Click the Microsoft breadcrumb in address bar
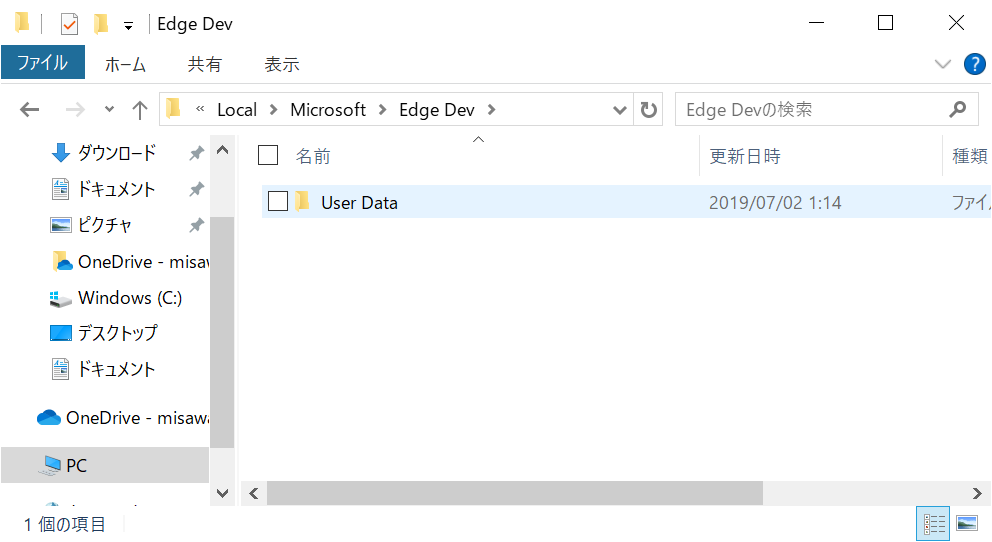This screenshot has width=992, height=542. pos(328,110)
